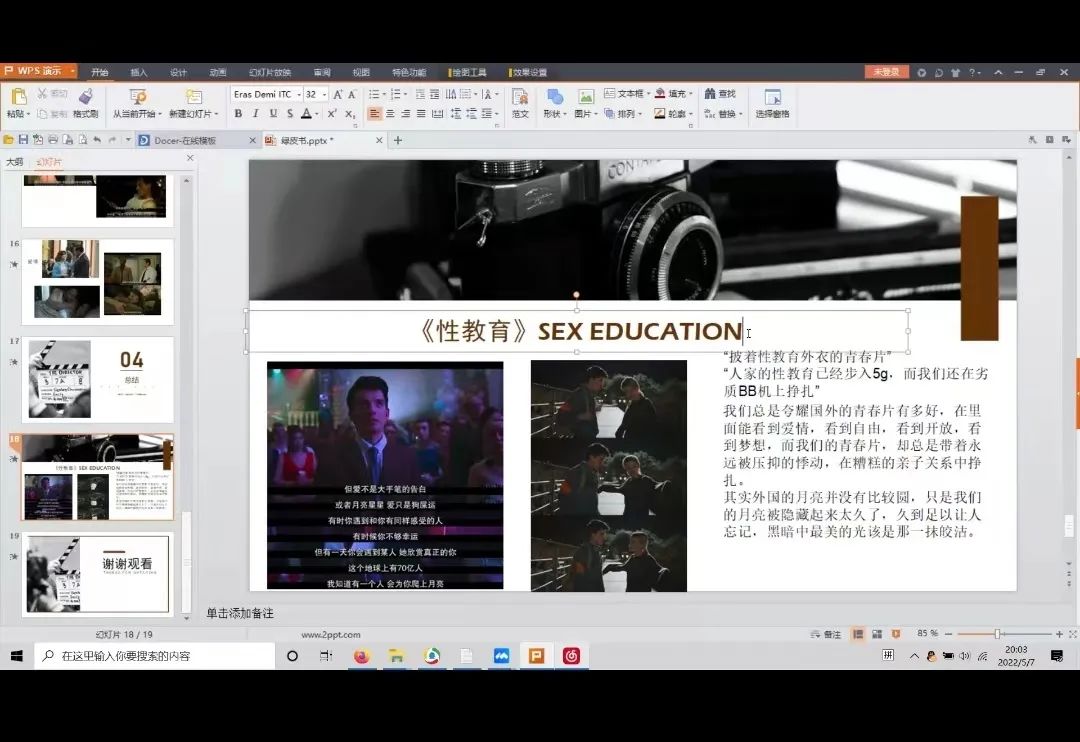This screenshot has width=1080, height=742.
Task: Select slide 17 thumbnail in the panel
Action: tap(95, 380)
